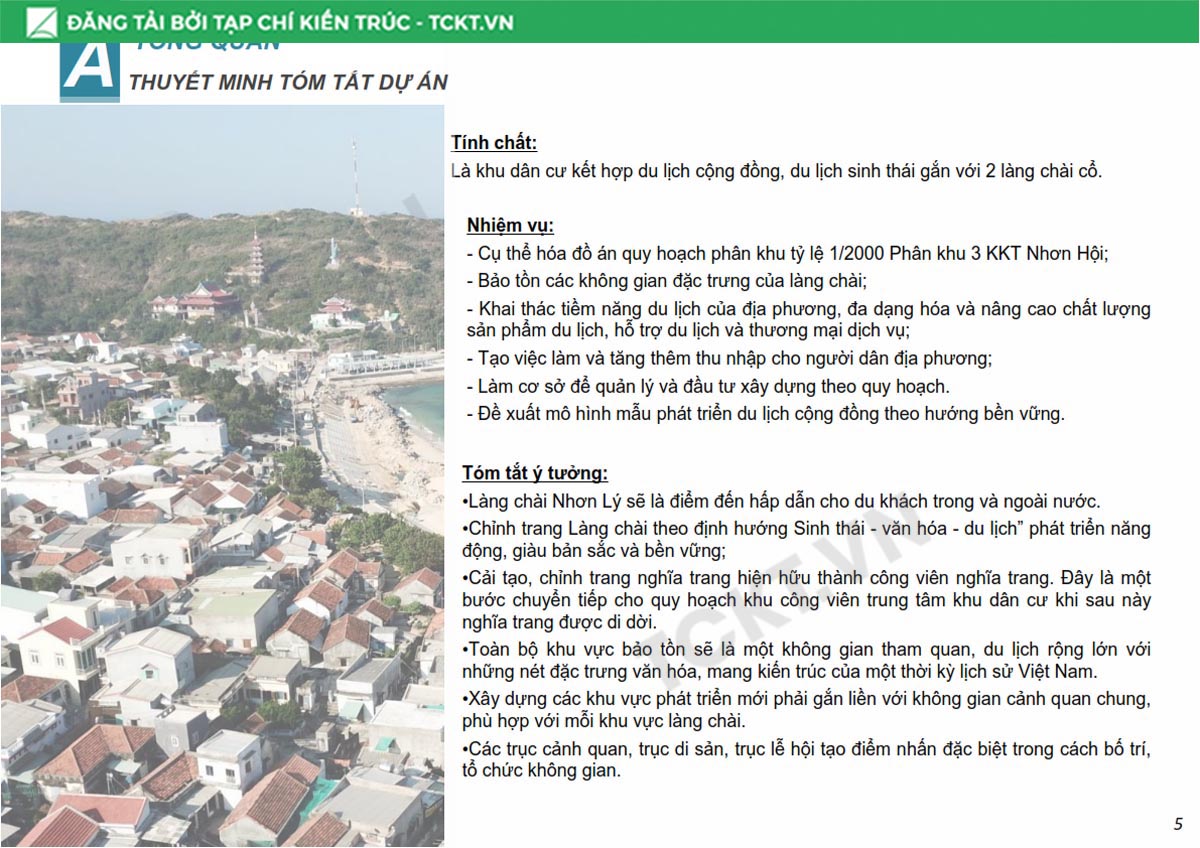1200x848 pixels.
Task: Click the bullet starting "Chỉnh trang Làng chài theo định hướng"
Action: tap(806, 540)
